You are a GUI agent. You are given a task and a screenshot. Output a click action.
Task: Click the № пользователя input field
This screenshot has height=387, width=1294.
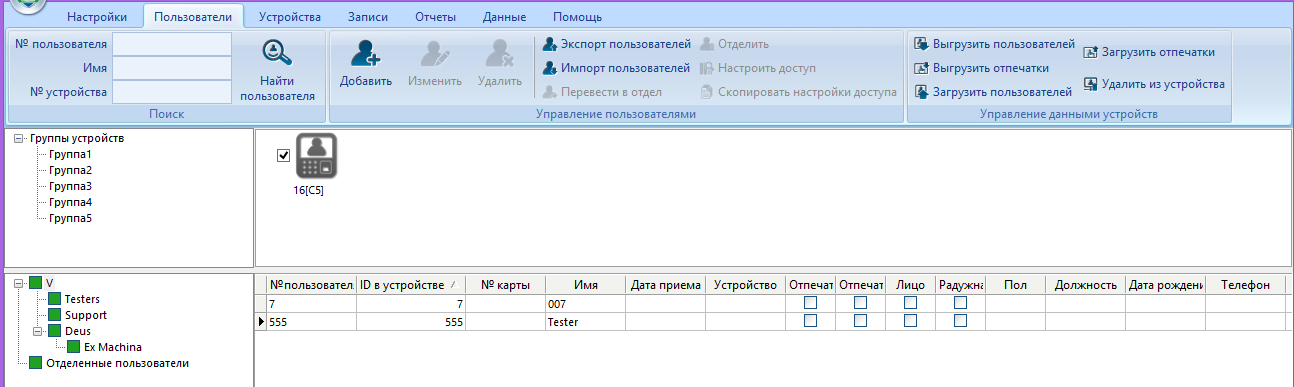coord(172,44)
